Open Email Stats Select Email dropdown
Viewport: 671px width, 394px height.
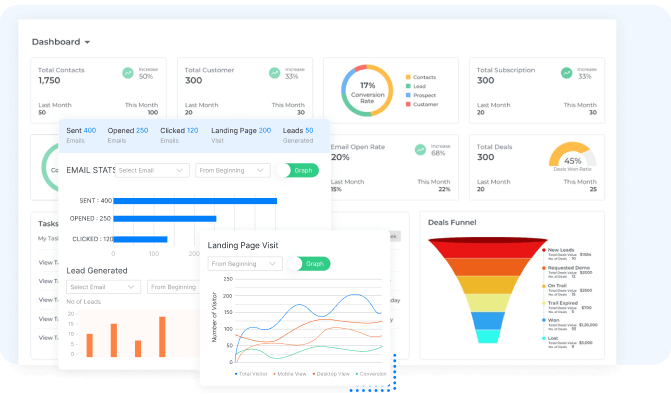[x=152, y=170]
